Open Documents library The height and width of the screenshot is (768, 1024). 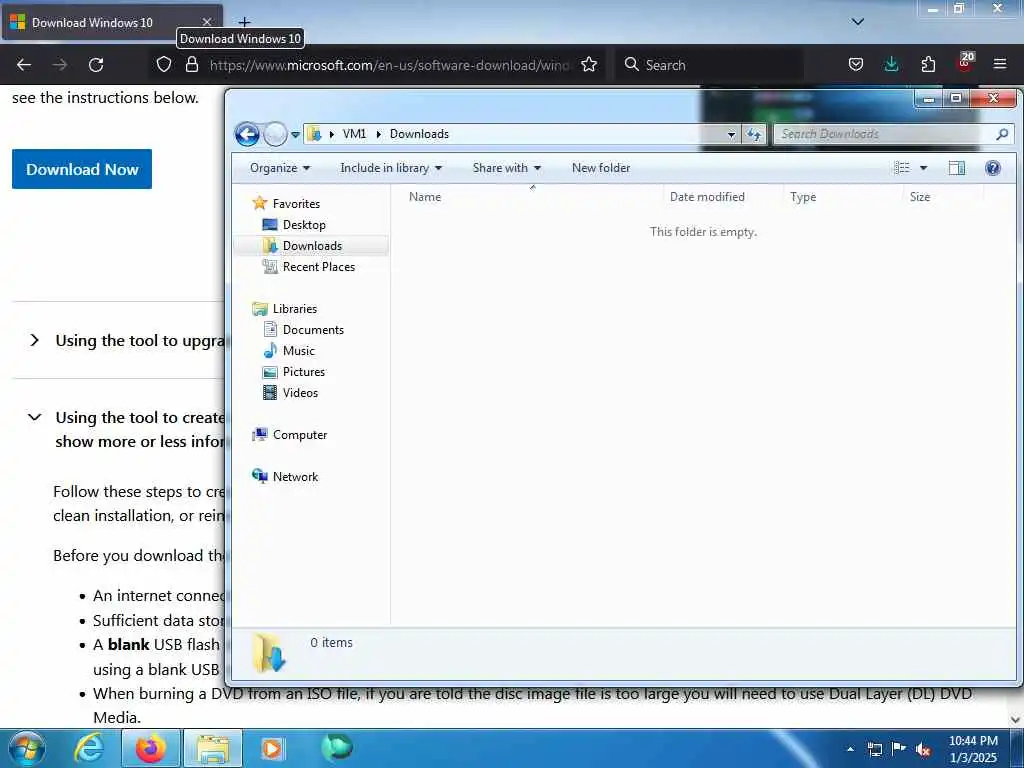click(x=313, y=330)
